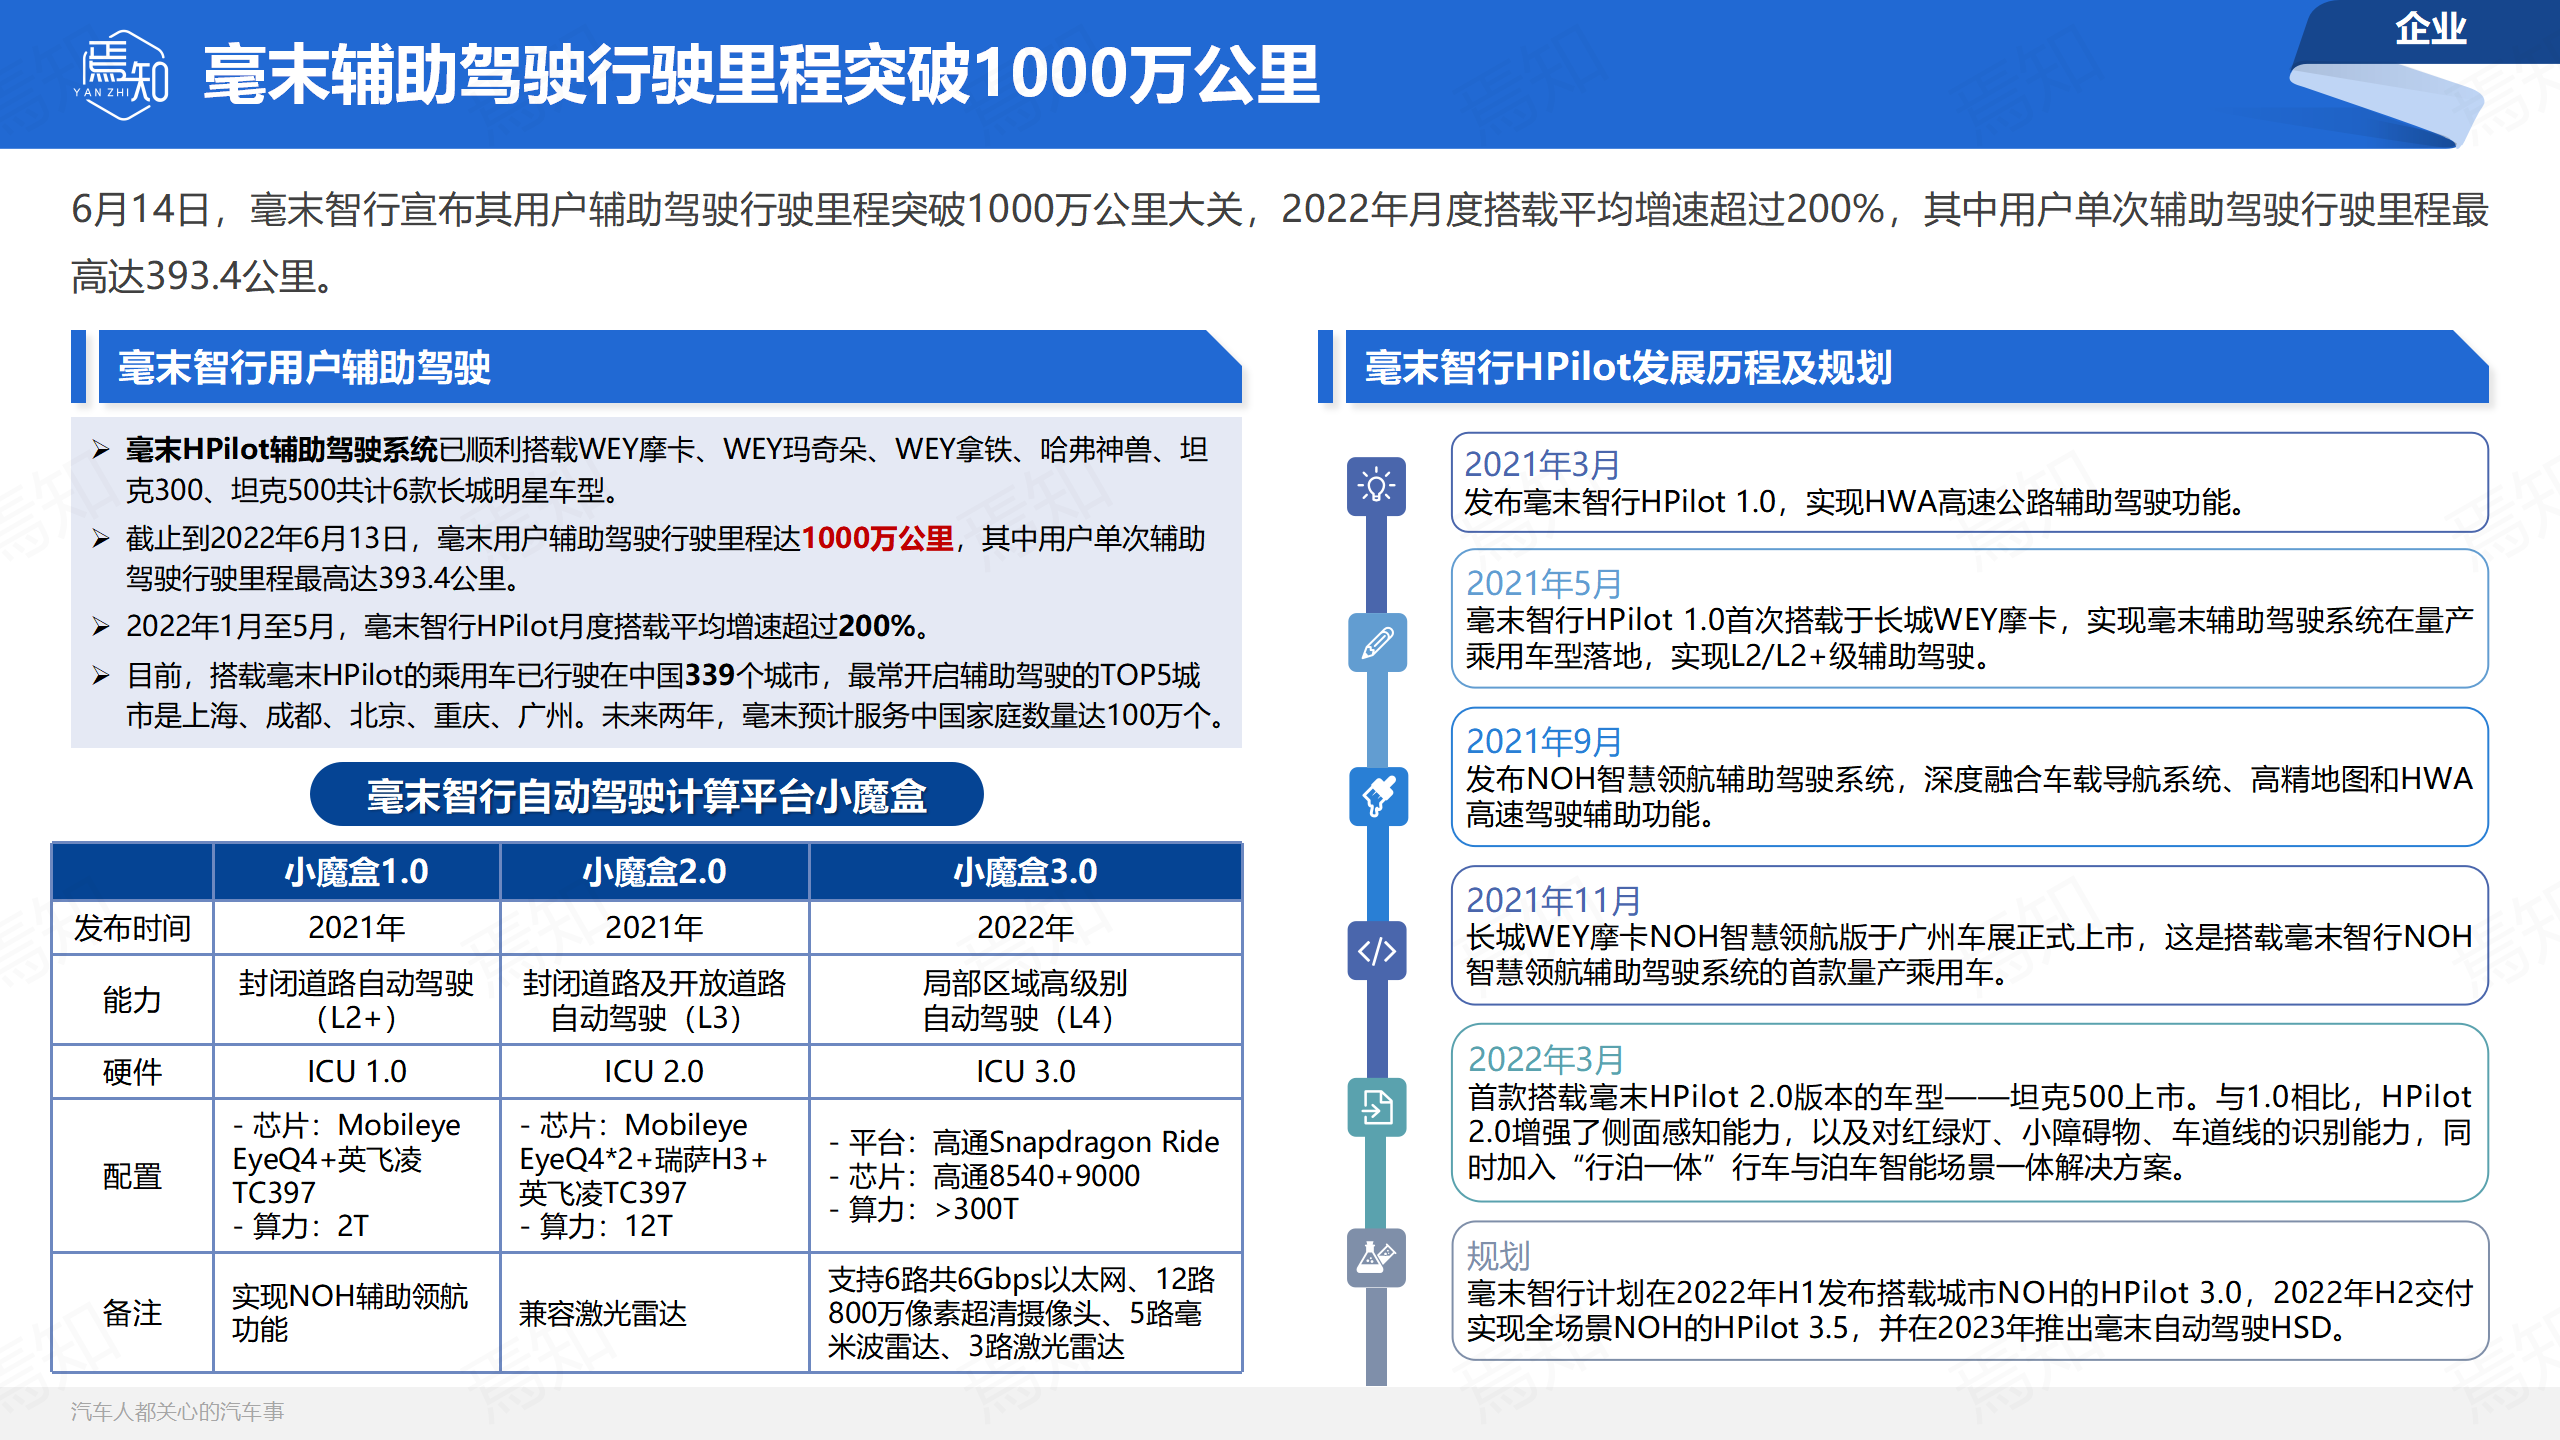Click cell 局部区域高级别自动驾驶（L4）
Image resolution: width=2560 pixels, height=1440 pixels.
(x=1025, y=1000)
